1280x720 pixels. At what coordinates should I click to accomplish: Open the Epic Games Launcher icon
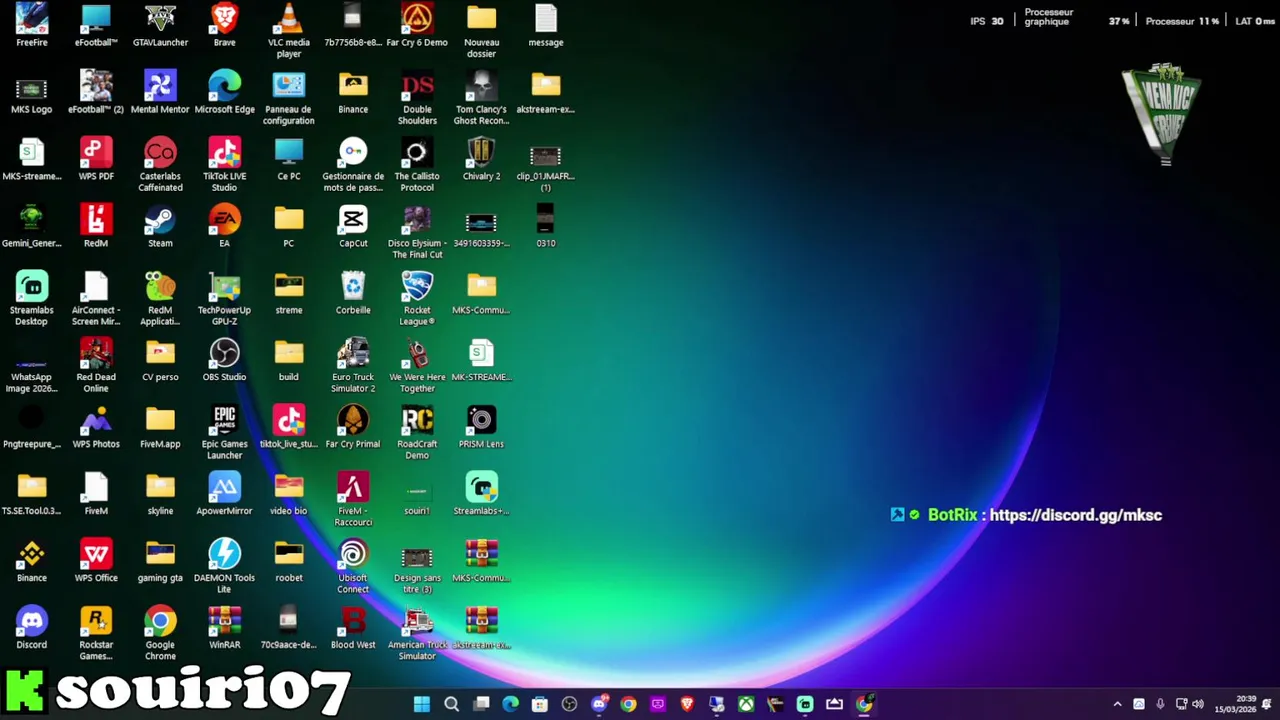224,433
